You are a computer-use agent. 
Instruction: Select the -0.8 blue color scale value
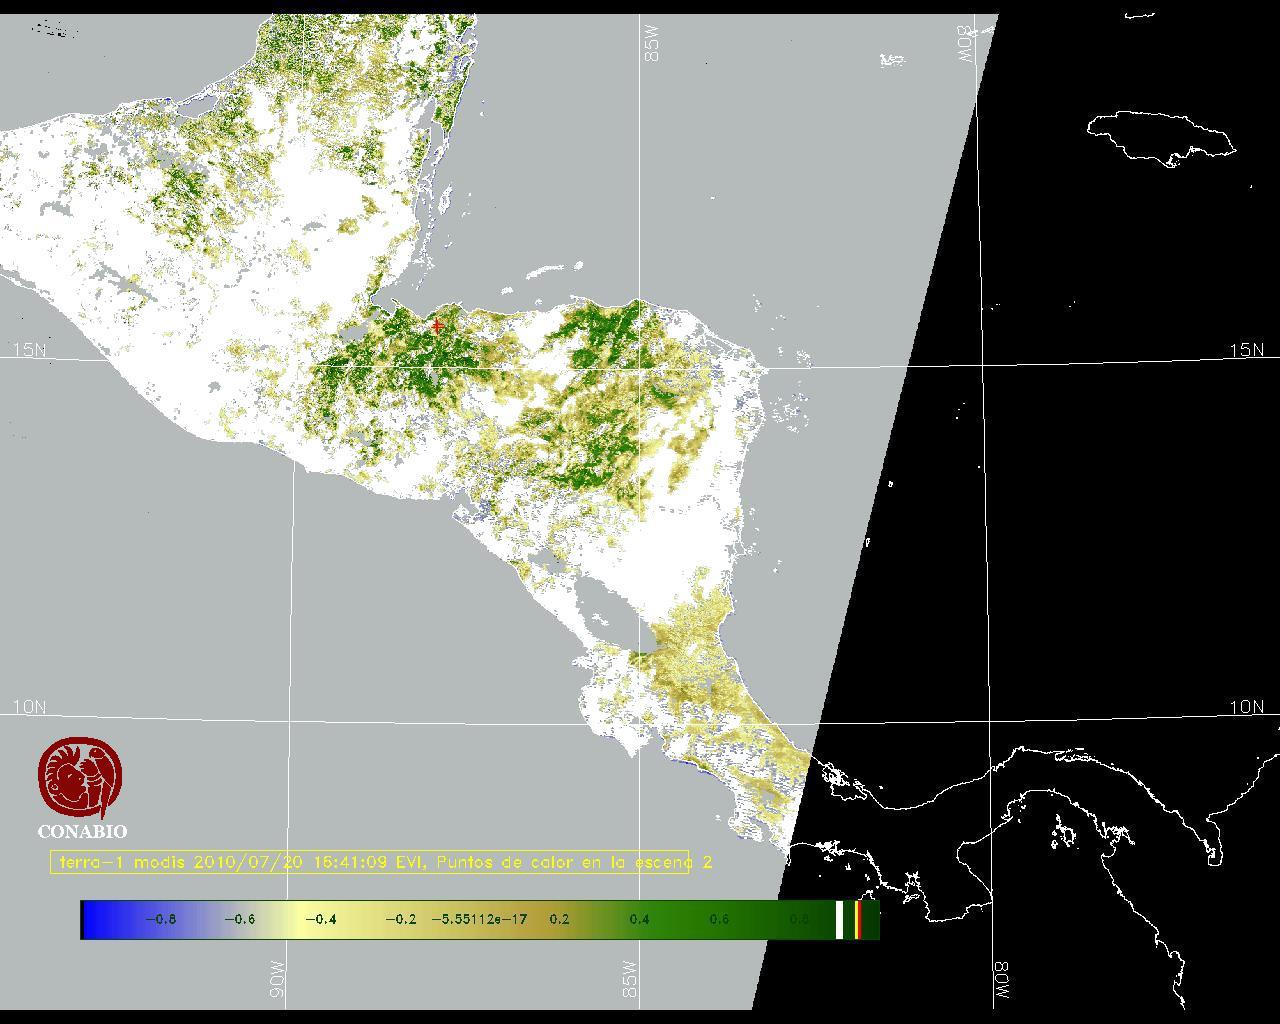[160, 919]
